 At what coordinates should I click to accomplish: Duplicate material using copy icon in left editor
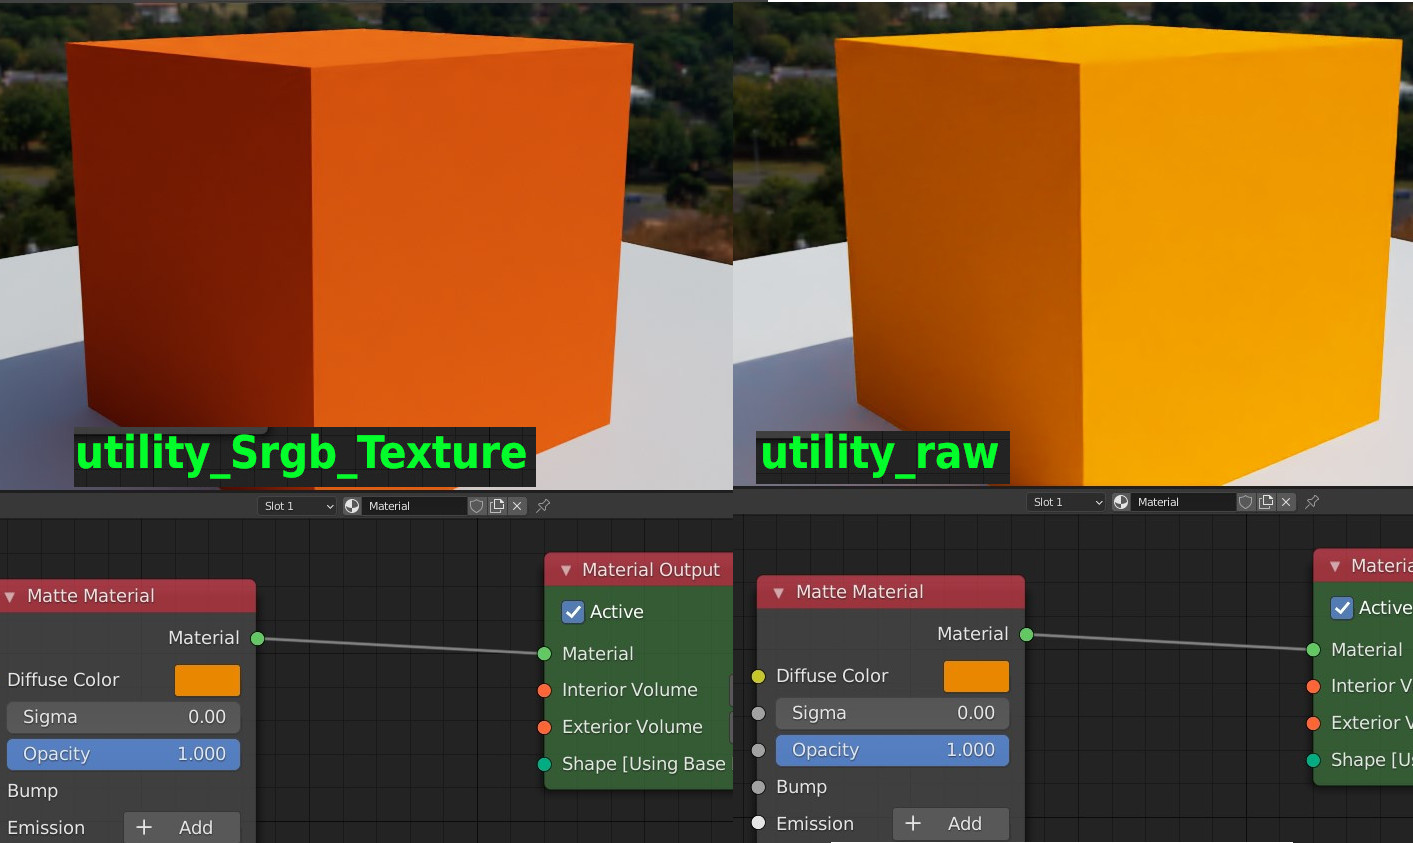(x=497, y=506)
